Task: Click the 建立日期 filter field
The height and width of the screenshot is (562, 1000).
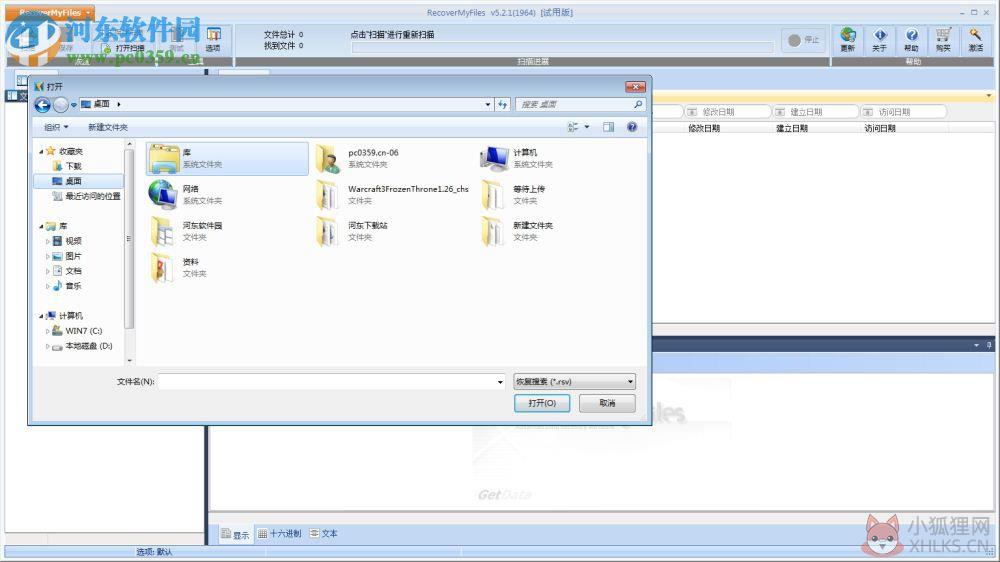Action: click(x=816, y=112)
